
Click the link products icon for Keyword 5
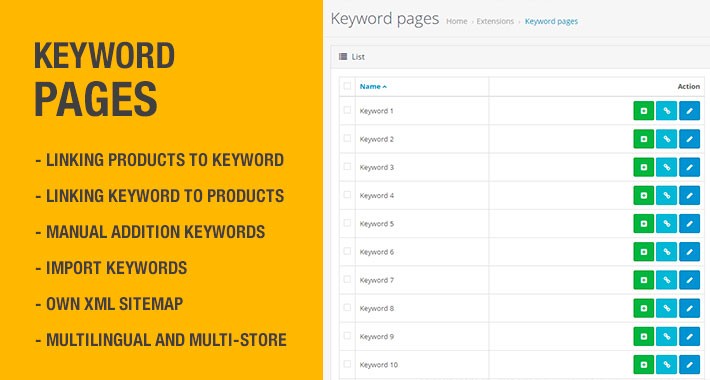pos(667,224)
